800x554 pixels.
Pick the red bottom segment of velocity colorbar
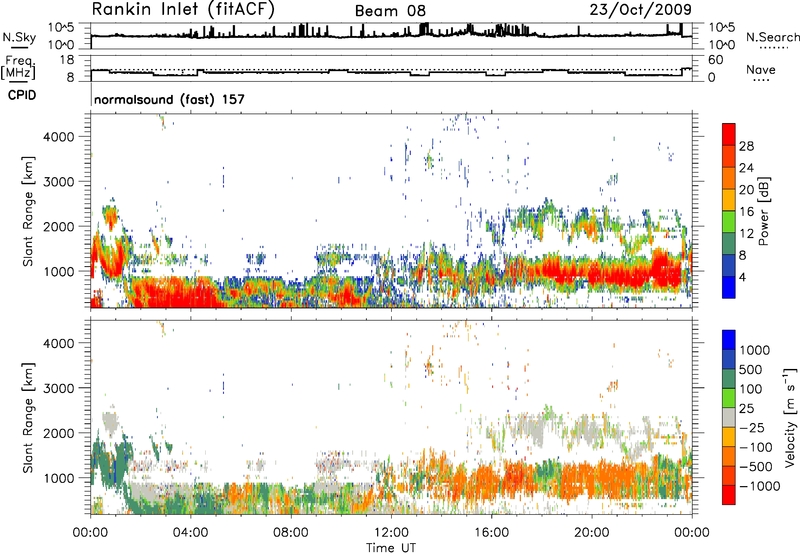(x=729, y=495)
